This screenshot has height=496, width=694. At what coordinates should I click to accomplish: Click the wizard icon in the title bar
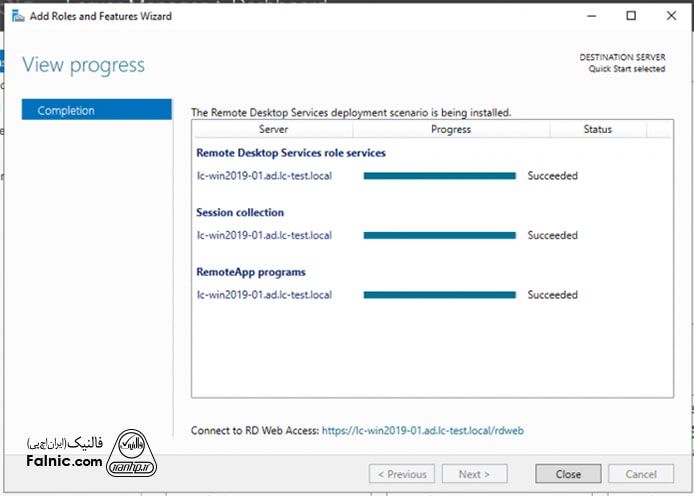click(17, 16)
